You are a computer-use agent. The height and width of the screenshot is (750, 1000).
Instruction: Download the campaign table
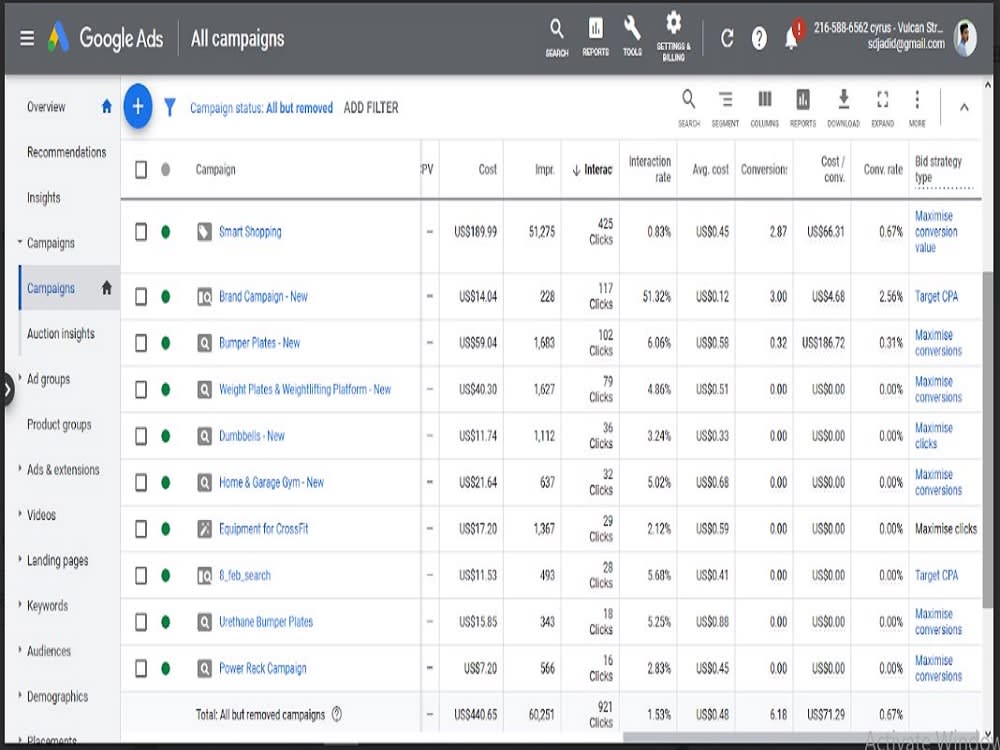point(843,107)
